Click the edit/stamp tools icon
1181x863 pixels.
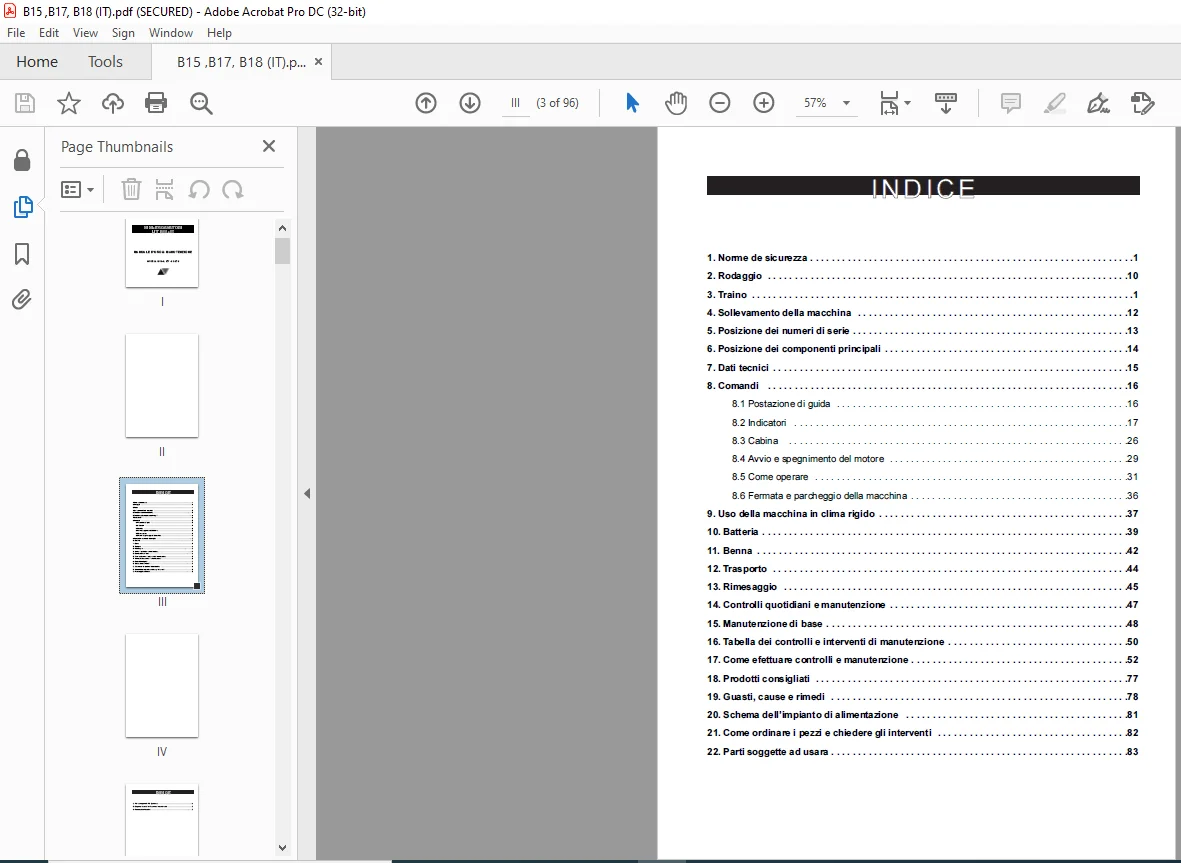click(1143, 103)
